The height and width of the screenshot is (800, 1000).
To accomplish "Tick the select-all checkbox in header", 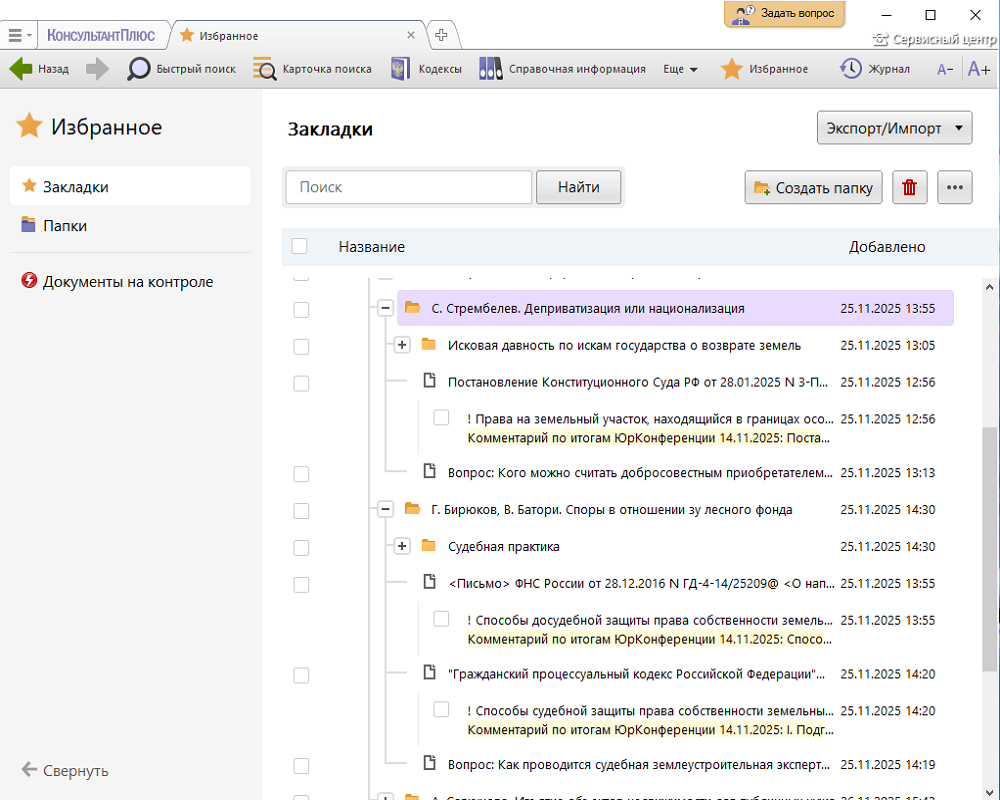I will click(300, 247).
